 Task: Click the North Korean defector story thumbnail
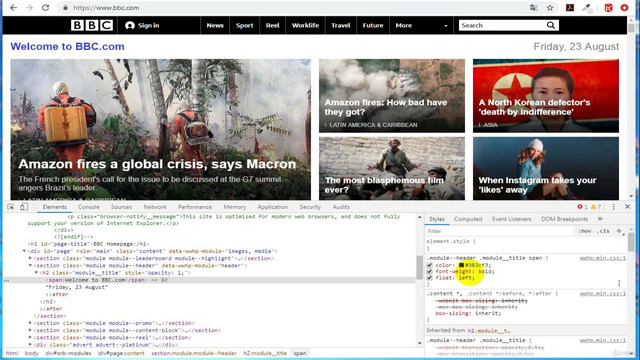pyautogui.click(x=546, y=96)
